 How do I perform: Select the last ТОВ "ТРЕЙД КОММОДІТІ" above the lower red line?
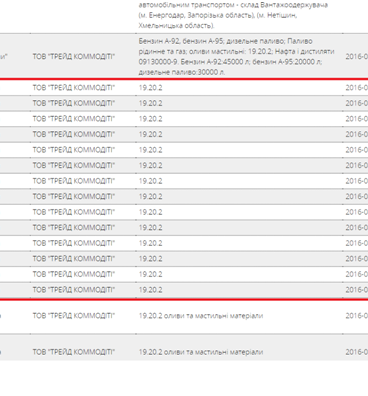click(74, 290)
